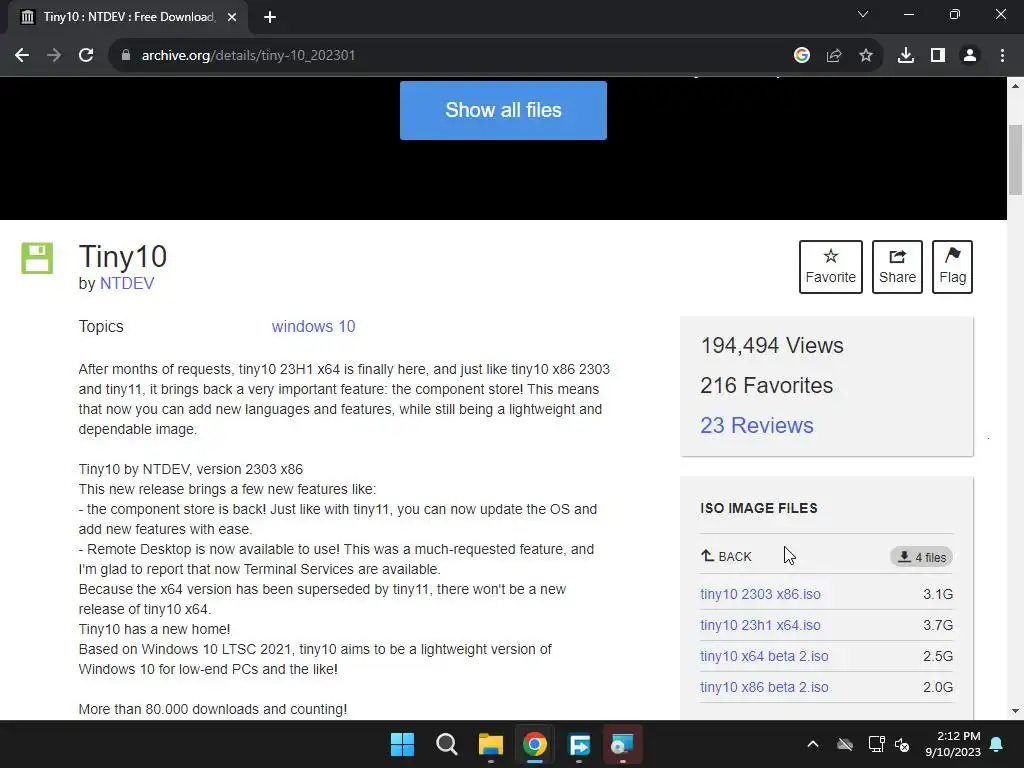The image size is (1024, 768).
Task: Open File Explorer from taskbar
Action: pos(490,744)
